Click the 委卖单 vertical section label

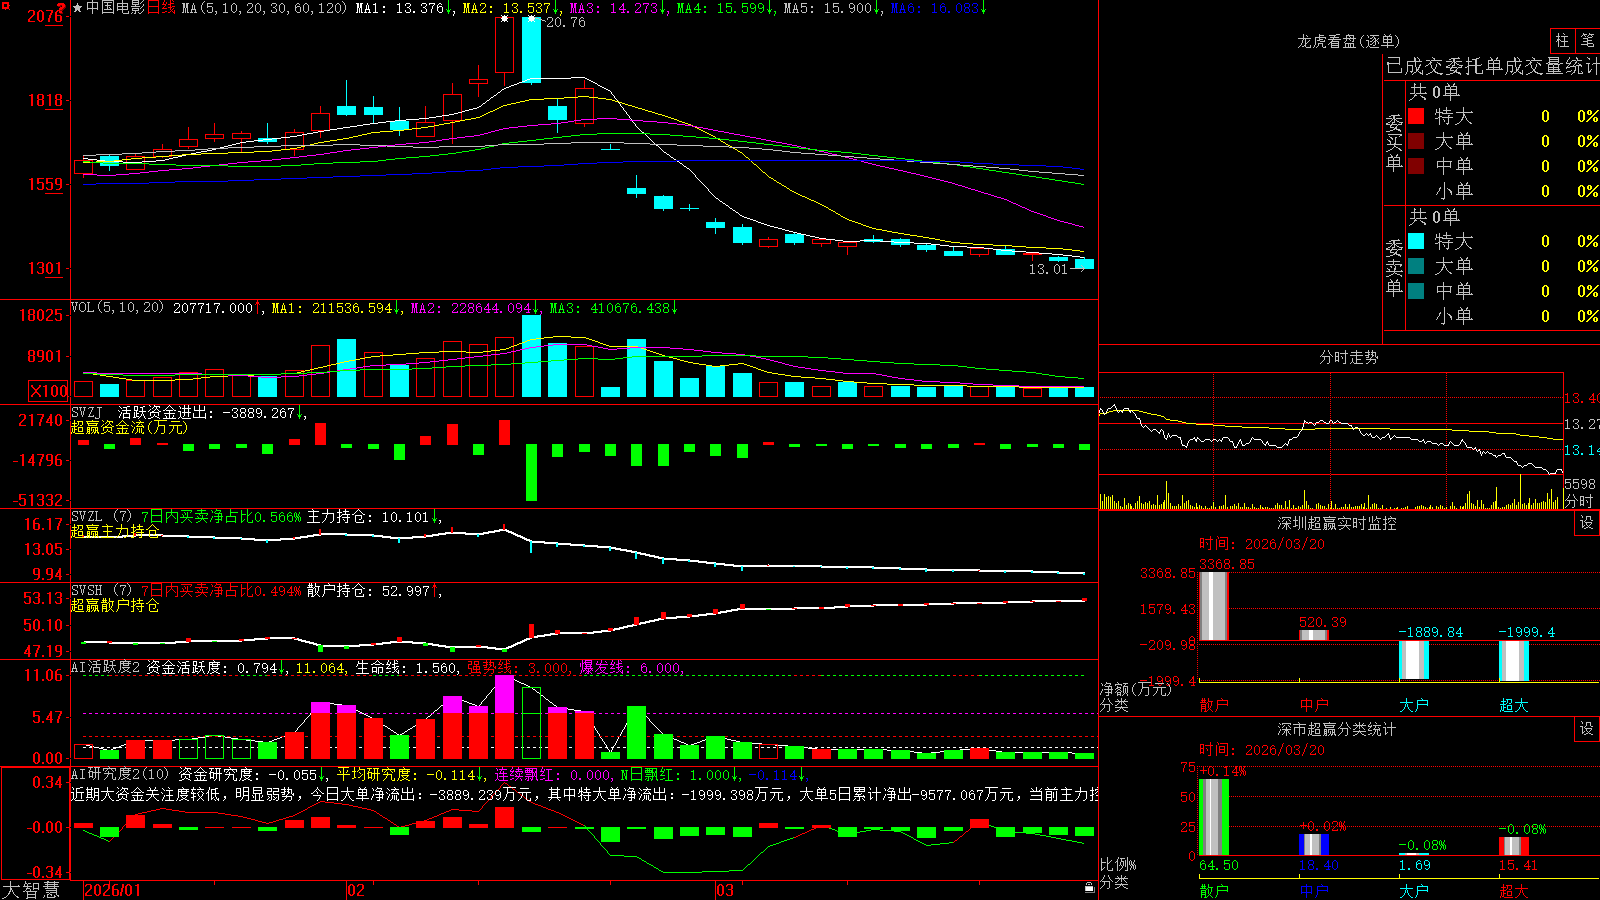click(x=1394, y=266)
